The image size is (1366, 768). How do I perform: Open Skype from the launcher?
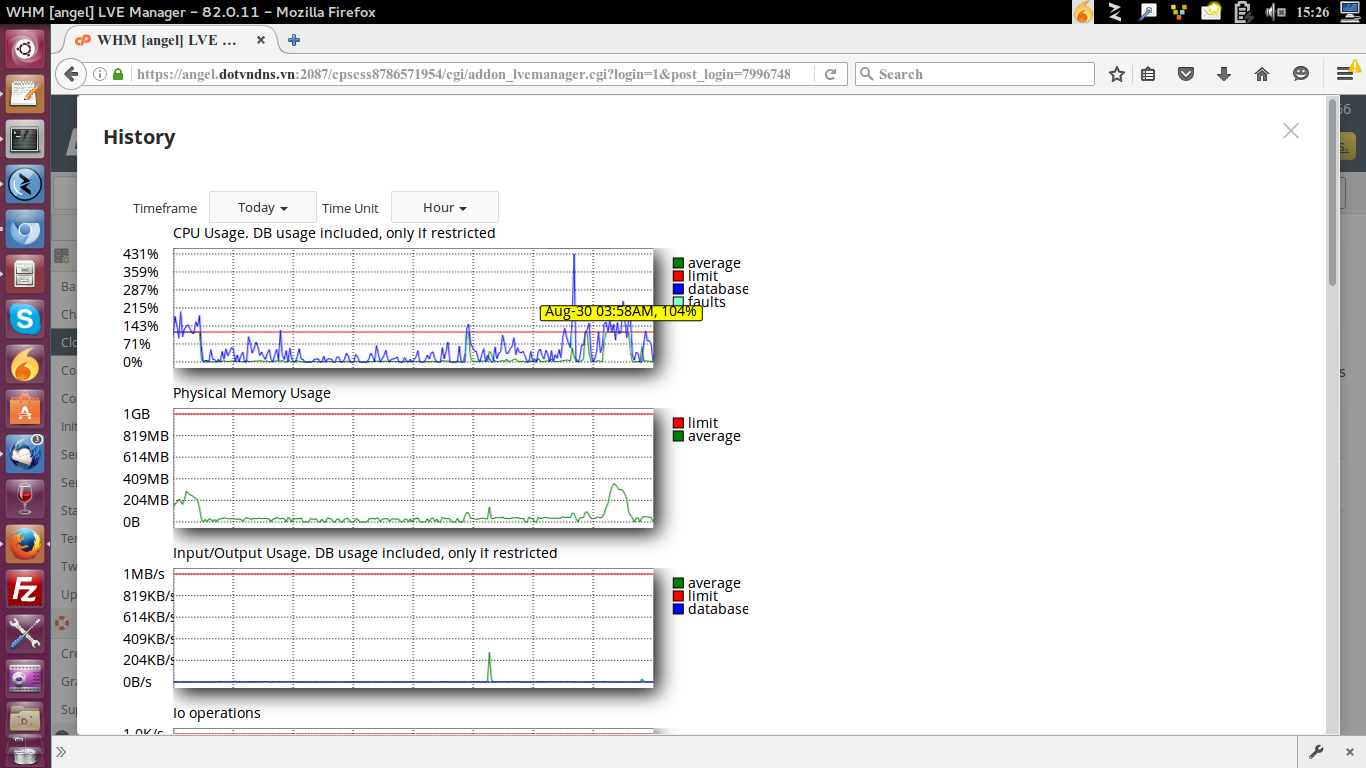click(x=25, y=320)
